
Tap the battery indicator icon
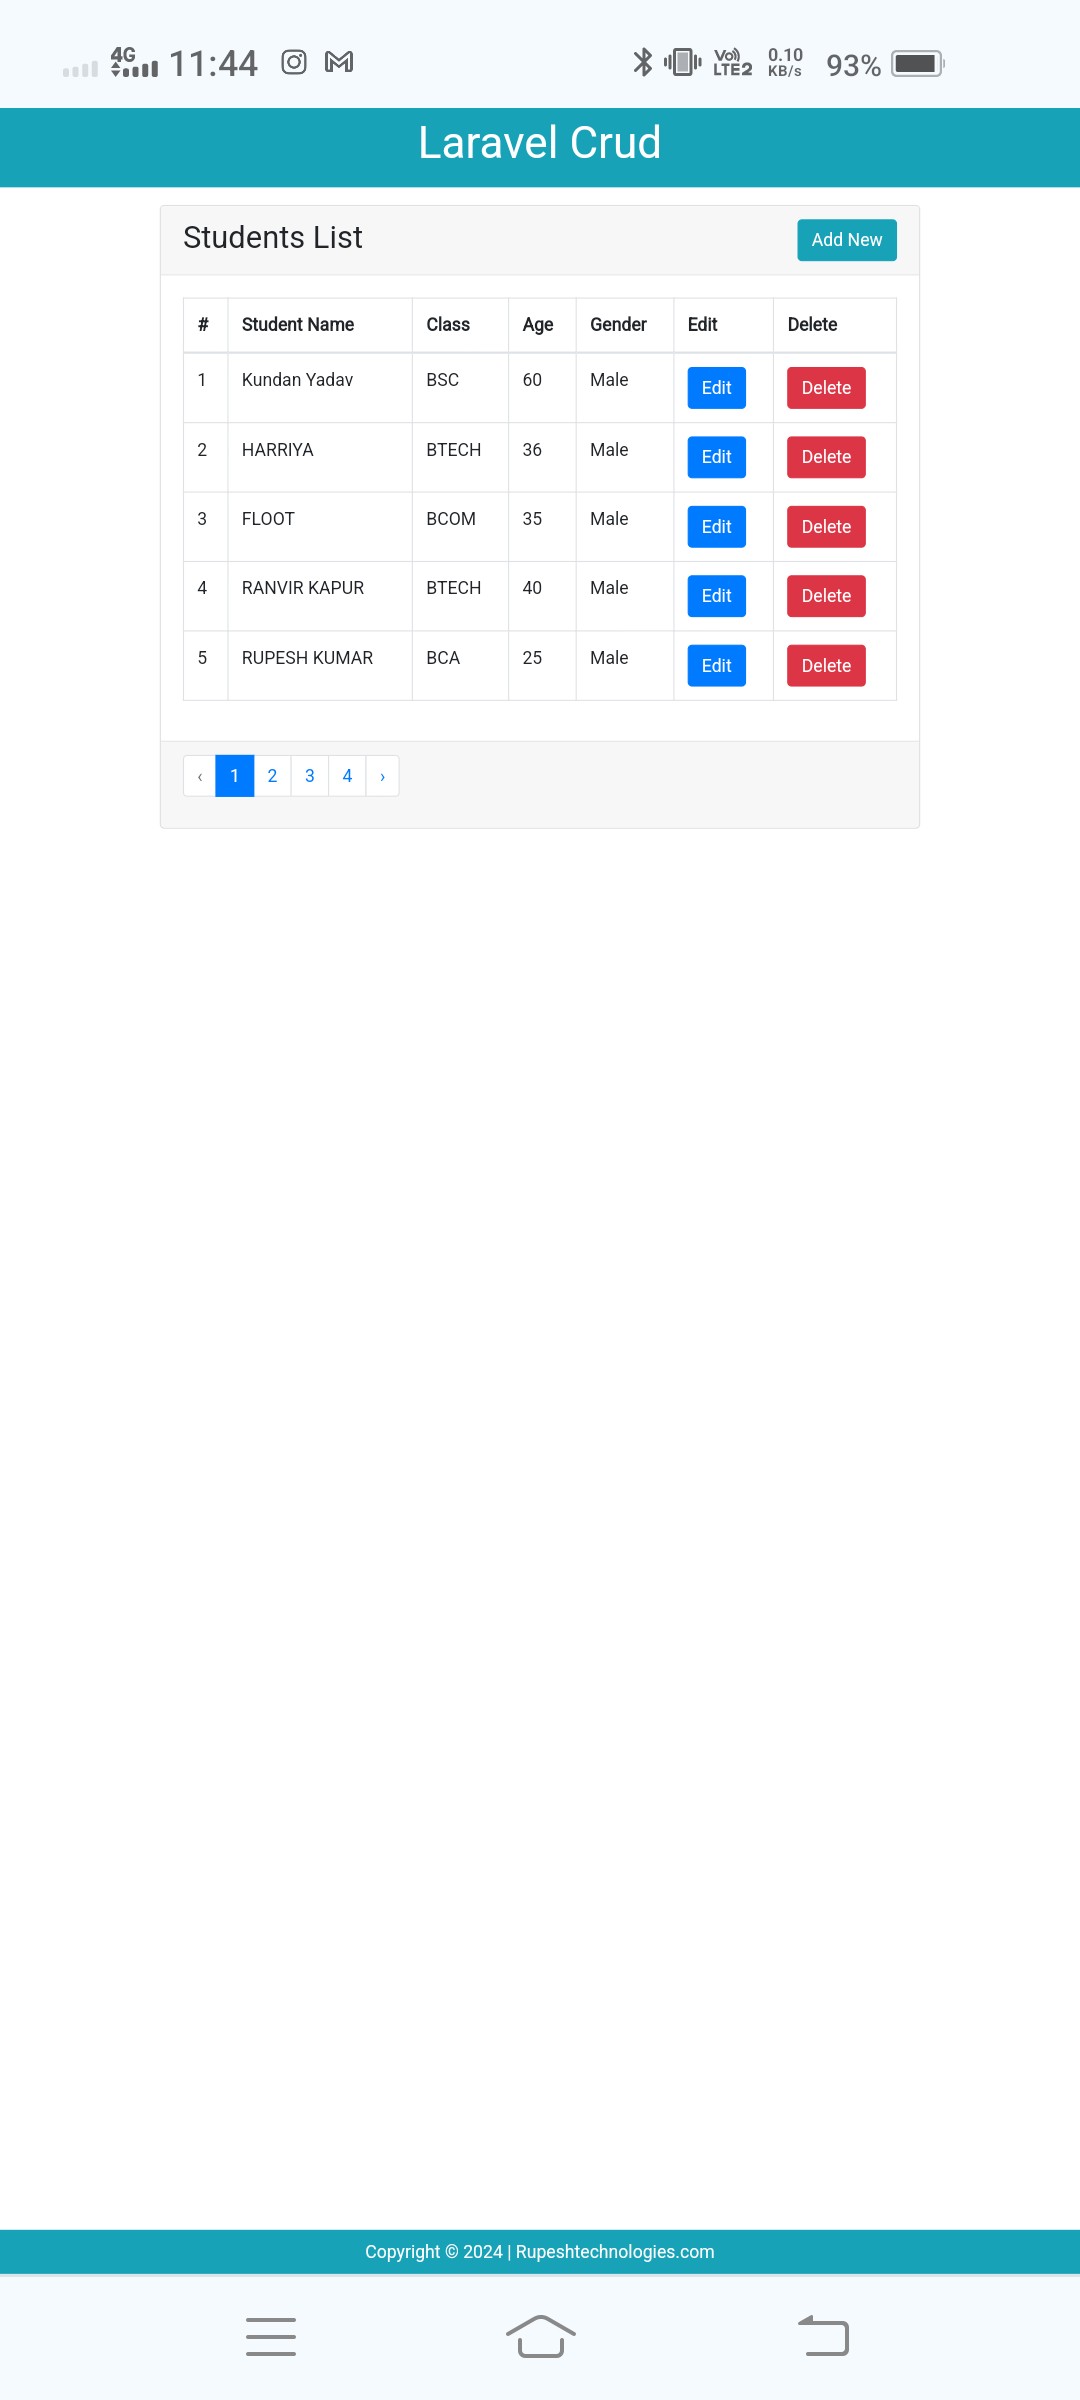(918, 64)
